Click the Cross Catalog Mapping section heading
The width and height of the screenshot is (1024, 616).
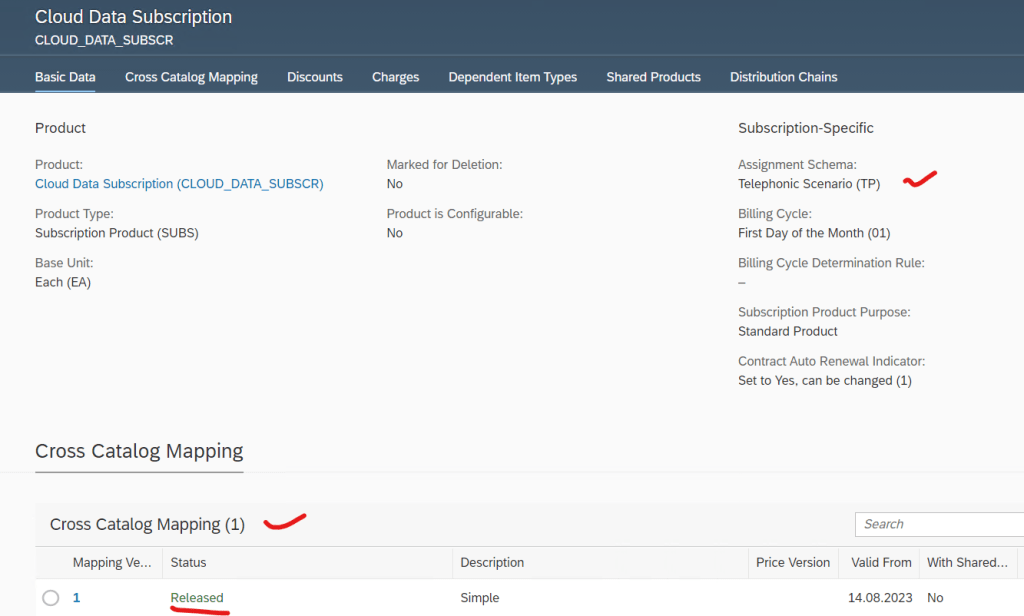[139, 451]
